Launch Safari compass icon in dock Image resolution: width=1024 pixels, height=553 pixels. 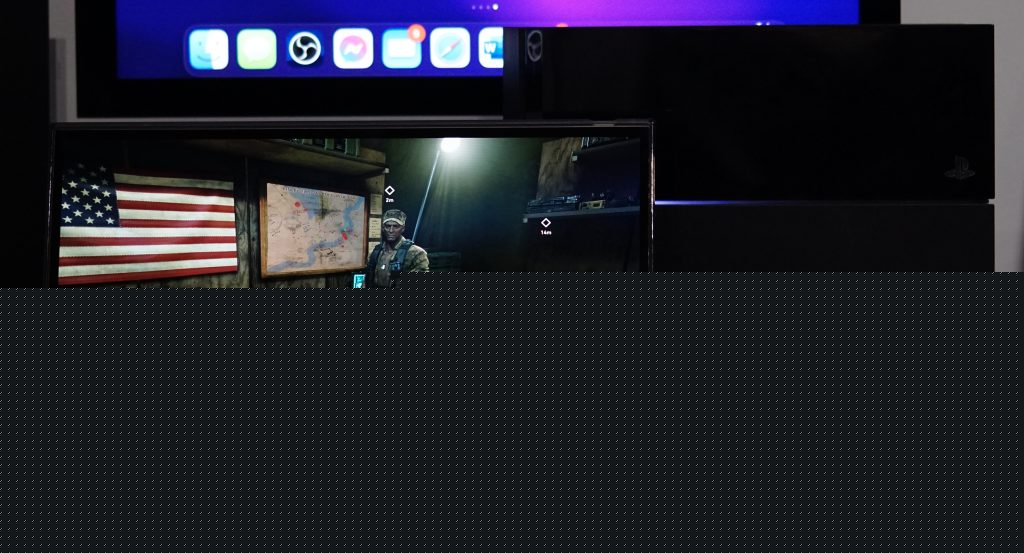click(x=450, y=48)
